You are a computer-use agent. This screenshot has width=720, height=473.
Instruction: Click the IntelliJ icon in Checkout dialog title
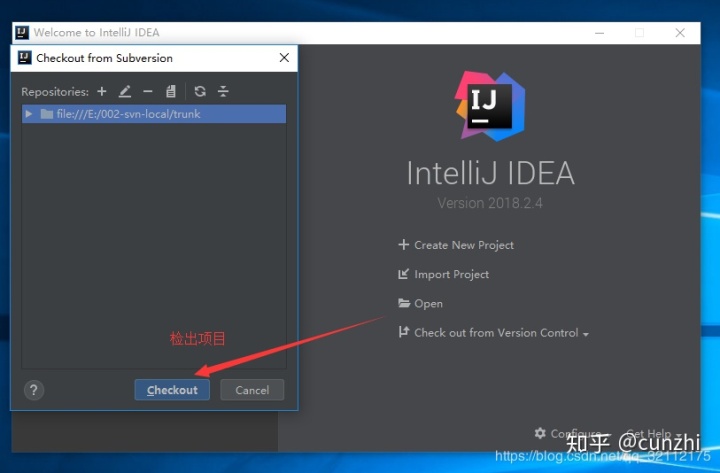click(x=24, y=57)
